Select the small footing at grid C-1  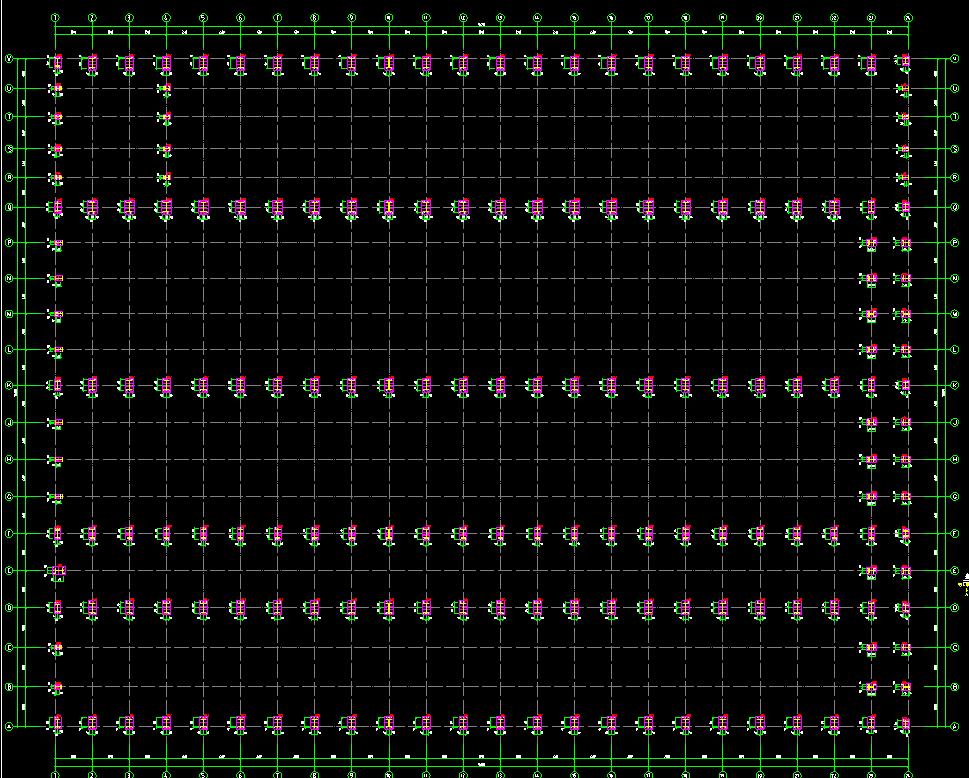pyautogui.click(x=56, y=648)
